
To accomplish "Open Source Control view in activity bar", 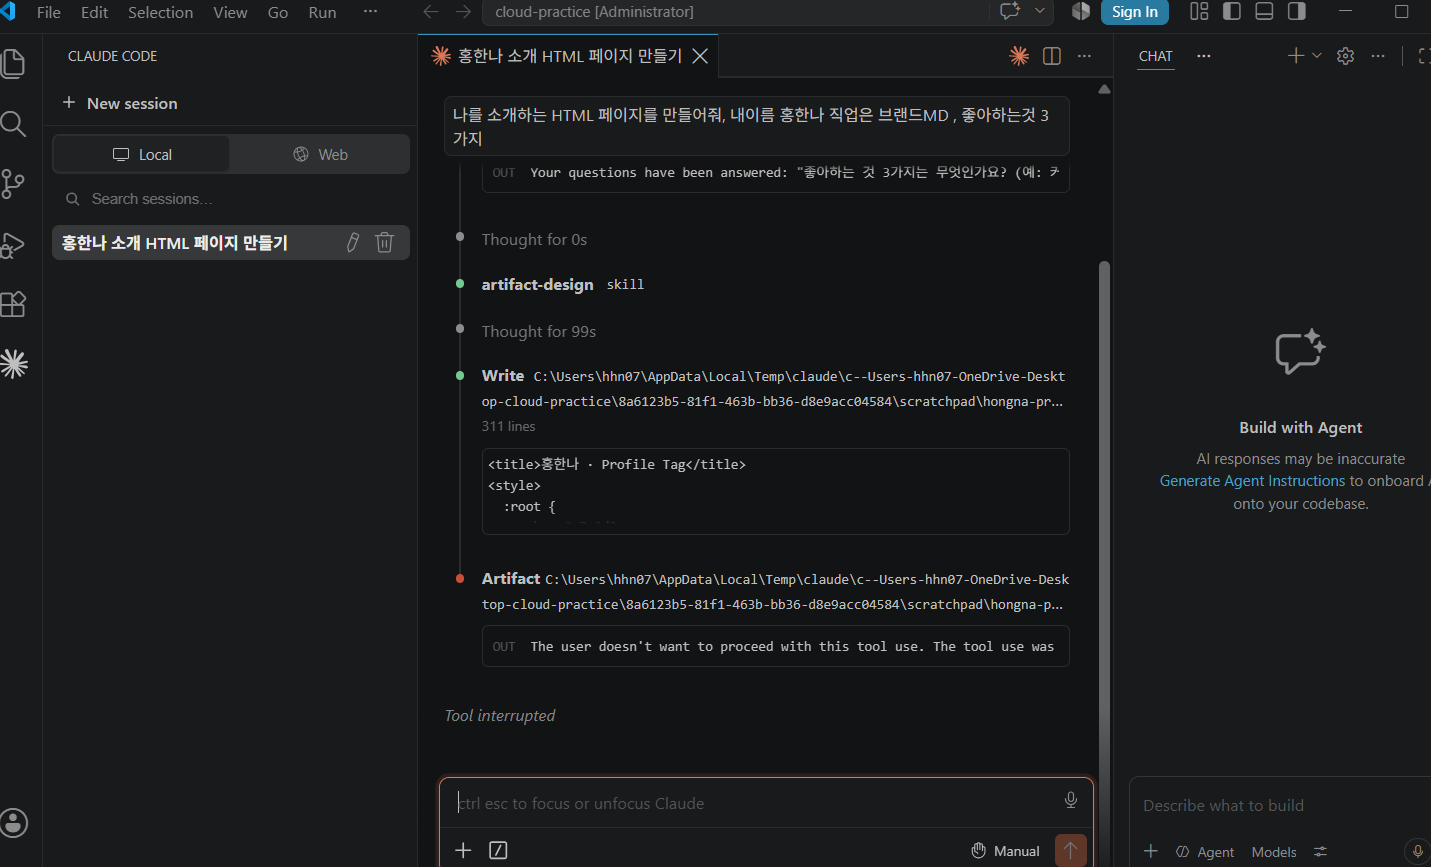I will point(13,184).
